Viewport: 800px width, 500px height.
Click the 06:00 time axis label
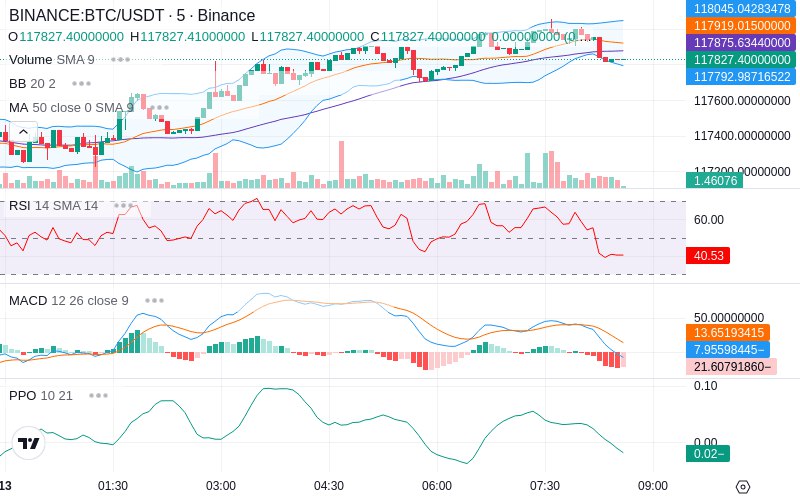coord(437,486)
